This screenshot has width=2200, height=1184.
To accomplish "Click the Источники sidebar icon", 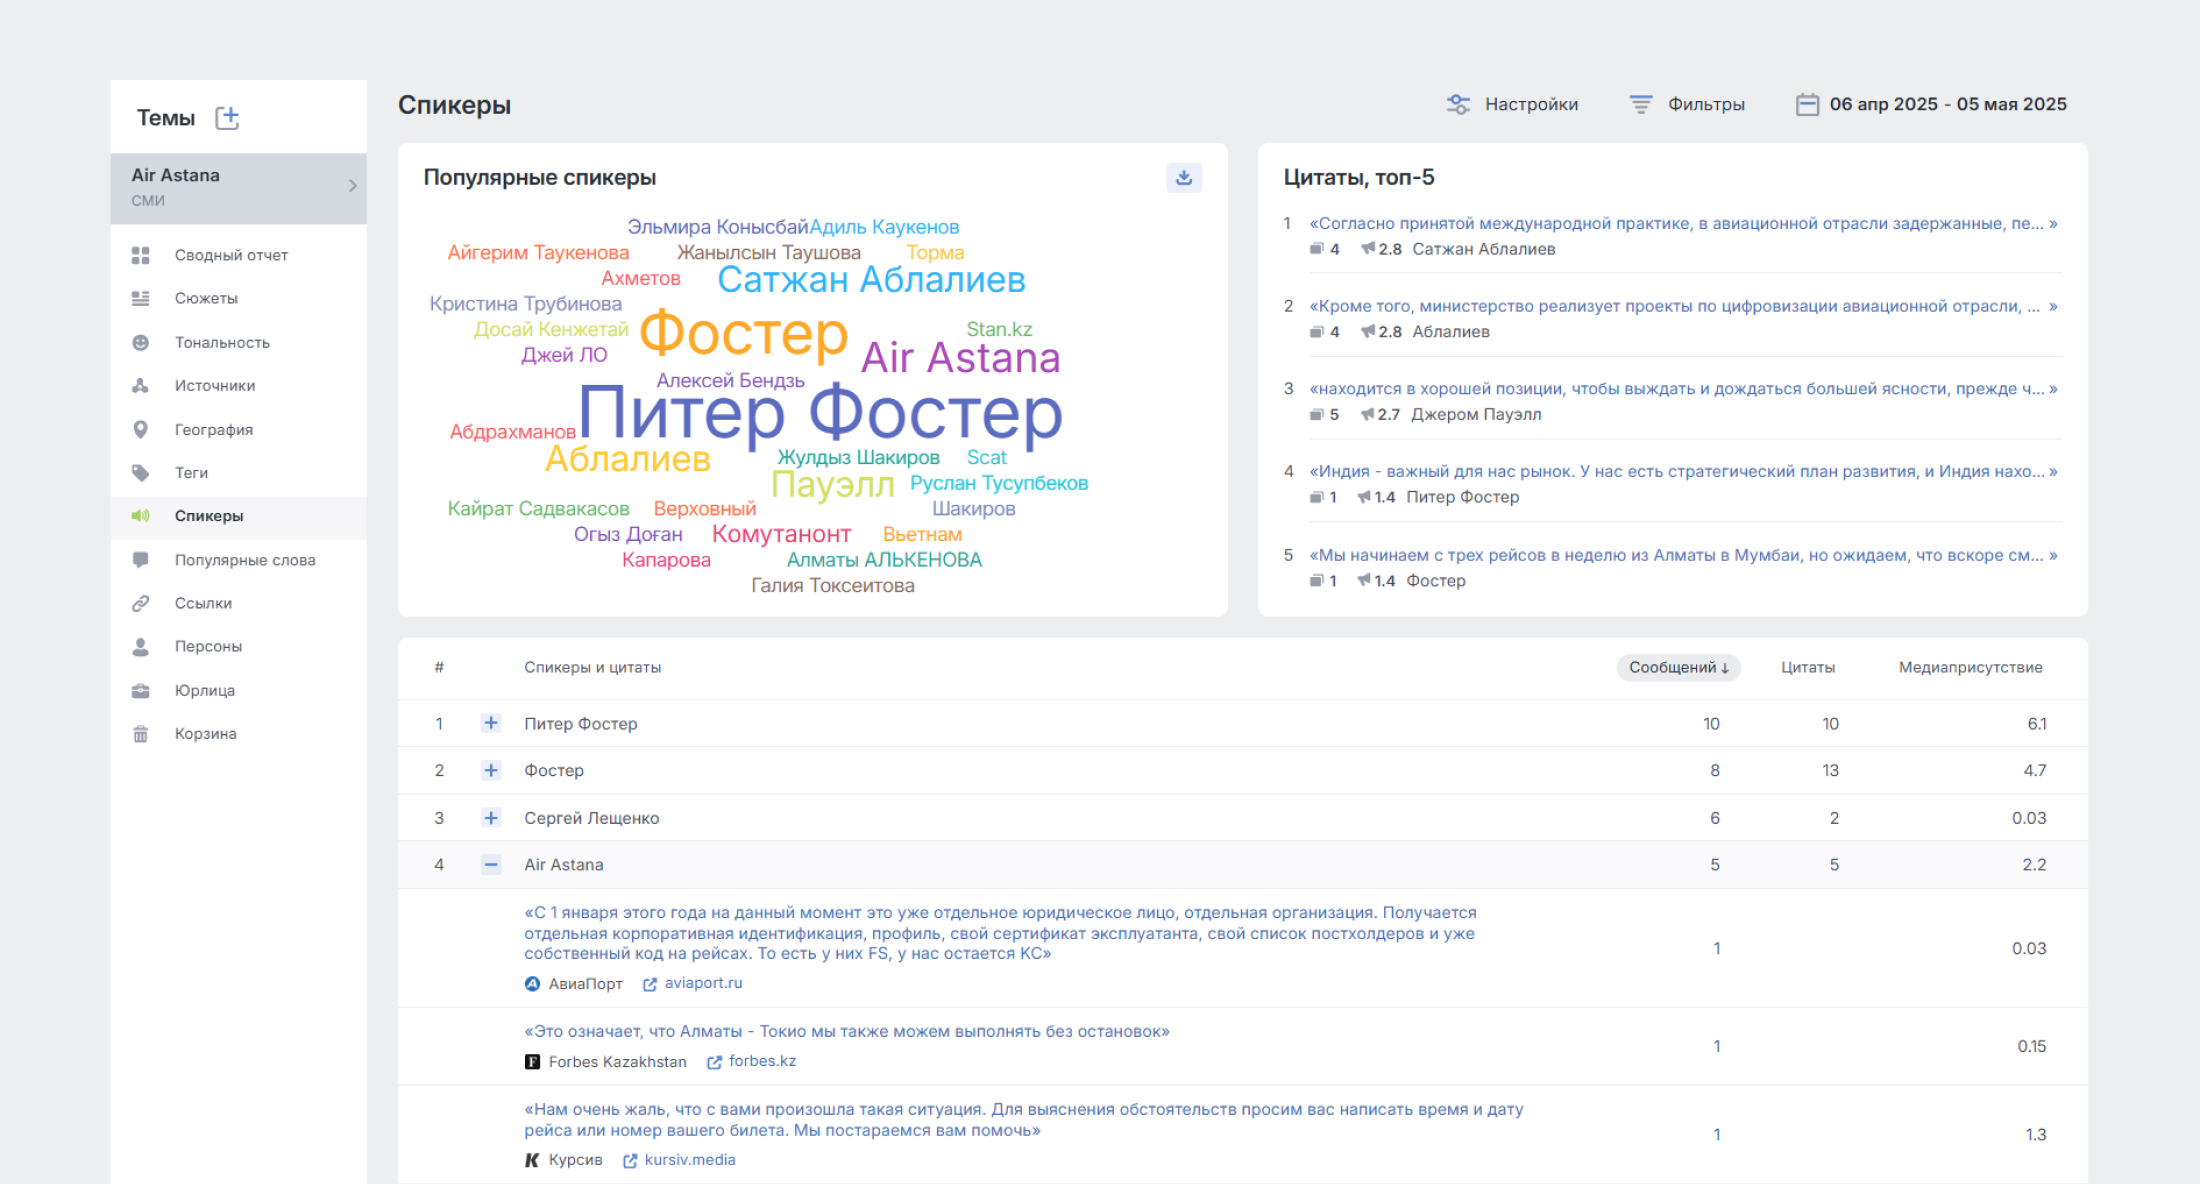I will 141,385.
